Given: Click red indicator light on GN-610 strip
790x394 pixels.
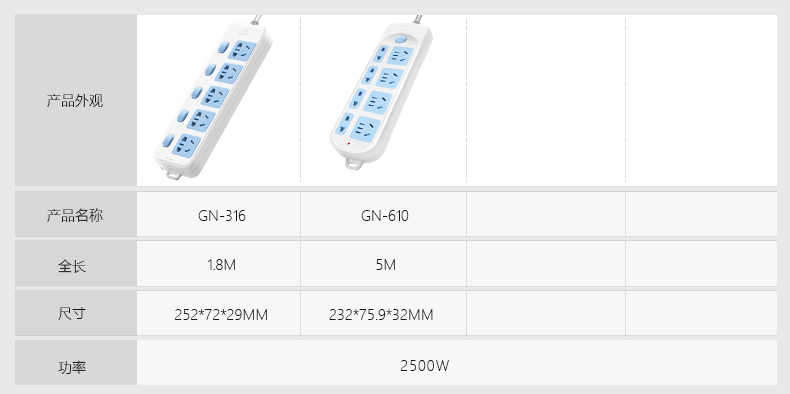Looking at the screenshot, I should [348, 144].
